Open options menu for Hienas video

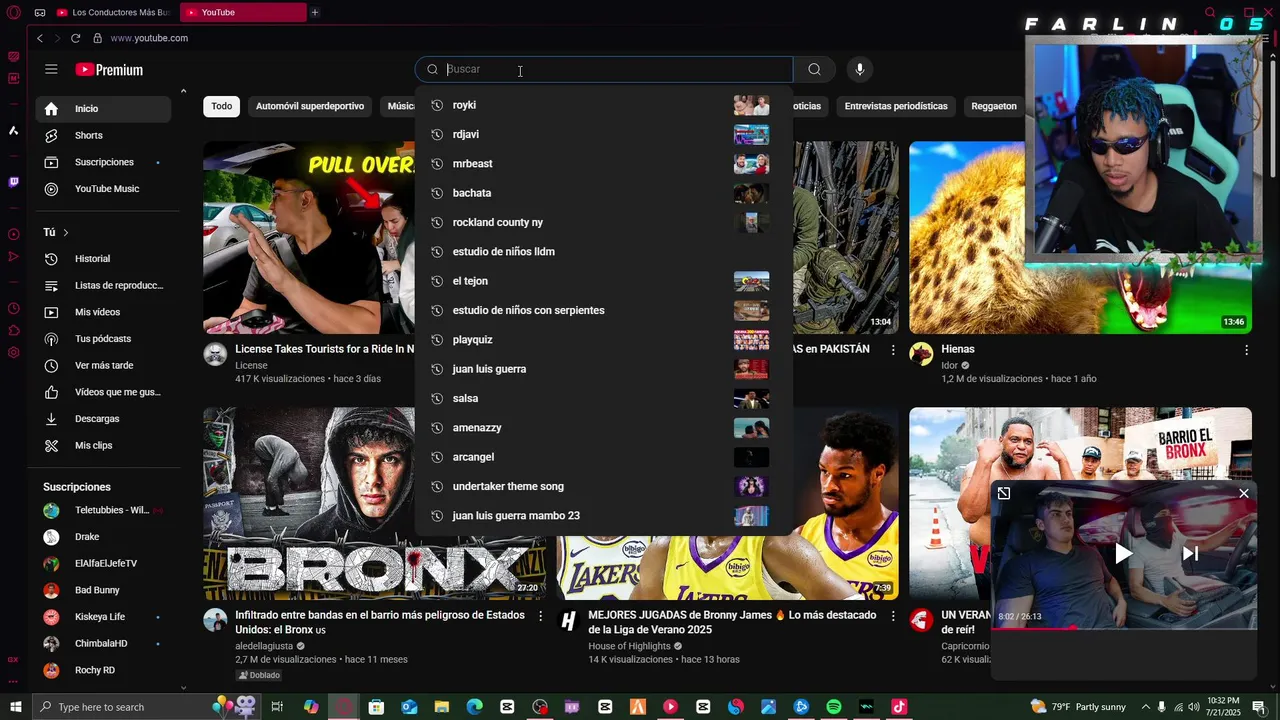point(1246,350)
